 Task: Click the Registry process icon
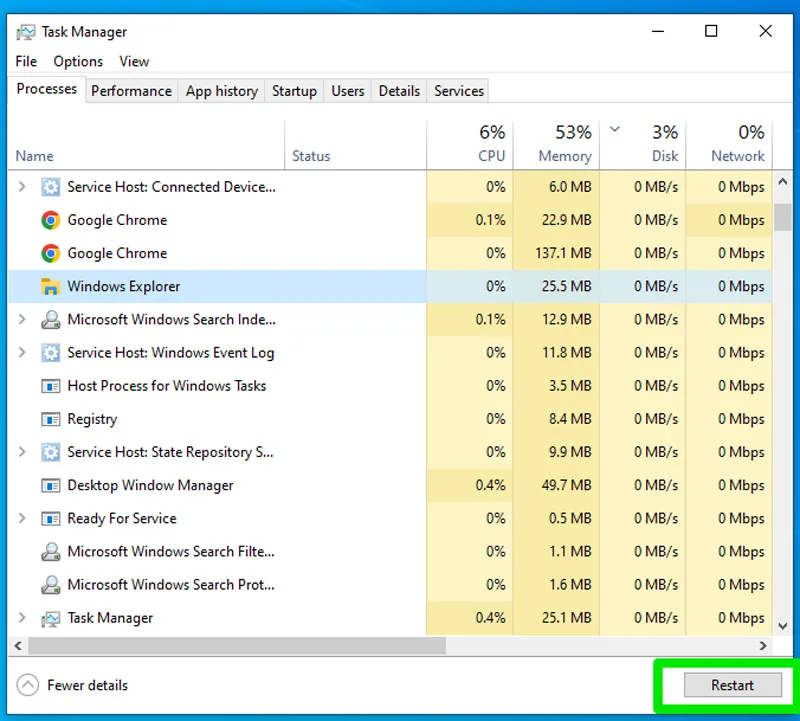pos(50,419)
